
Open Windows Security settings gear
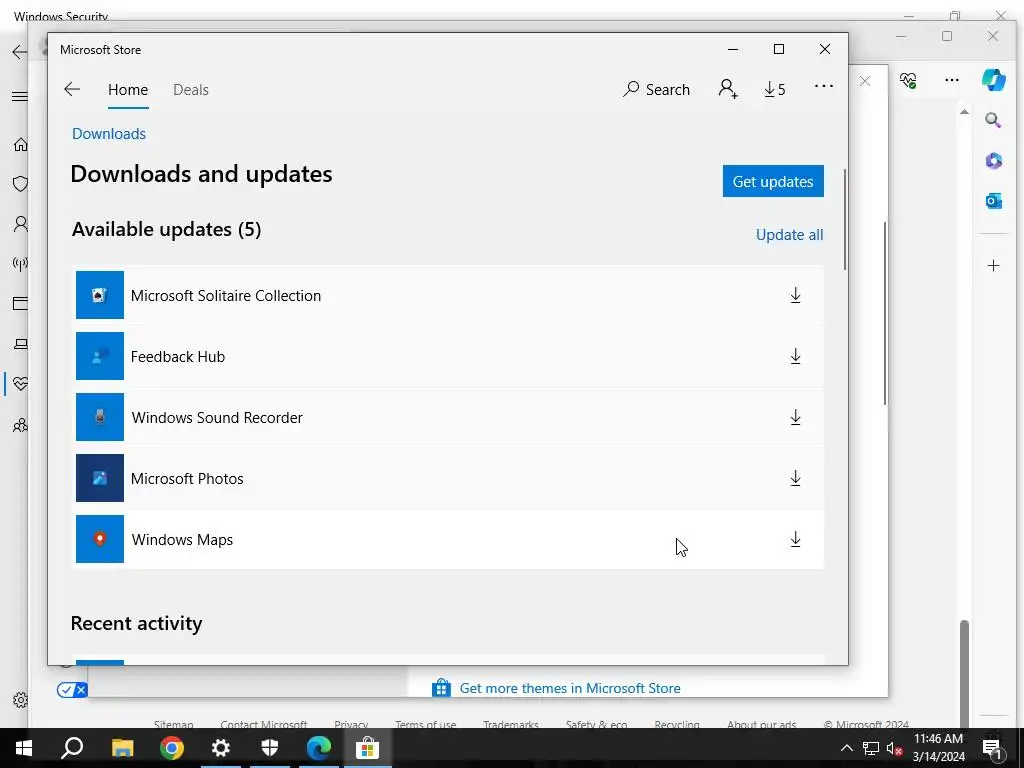tap(20, 700)
